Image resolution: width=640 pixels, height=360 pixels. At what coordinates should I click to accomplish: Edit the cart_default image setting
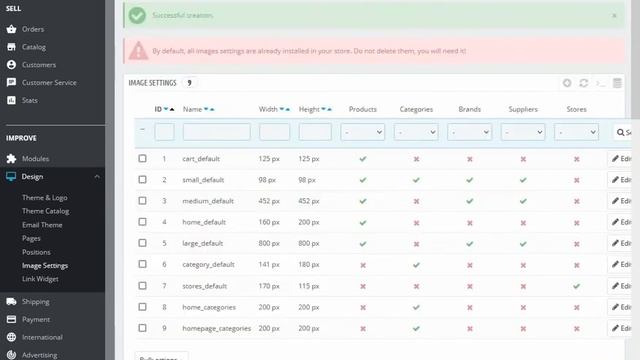pos(621,159)
